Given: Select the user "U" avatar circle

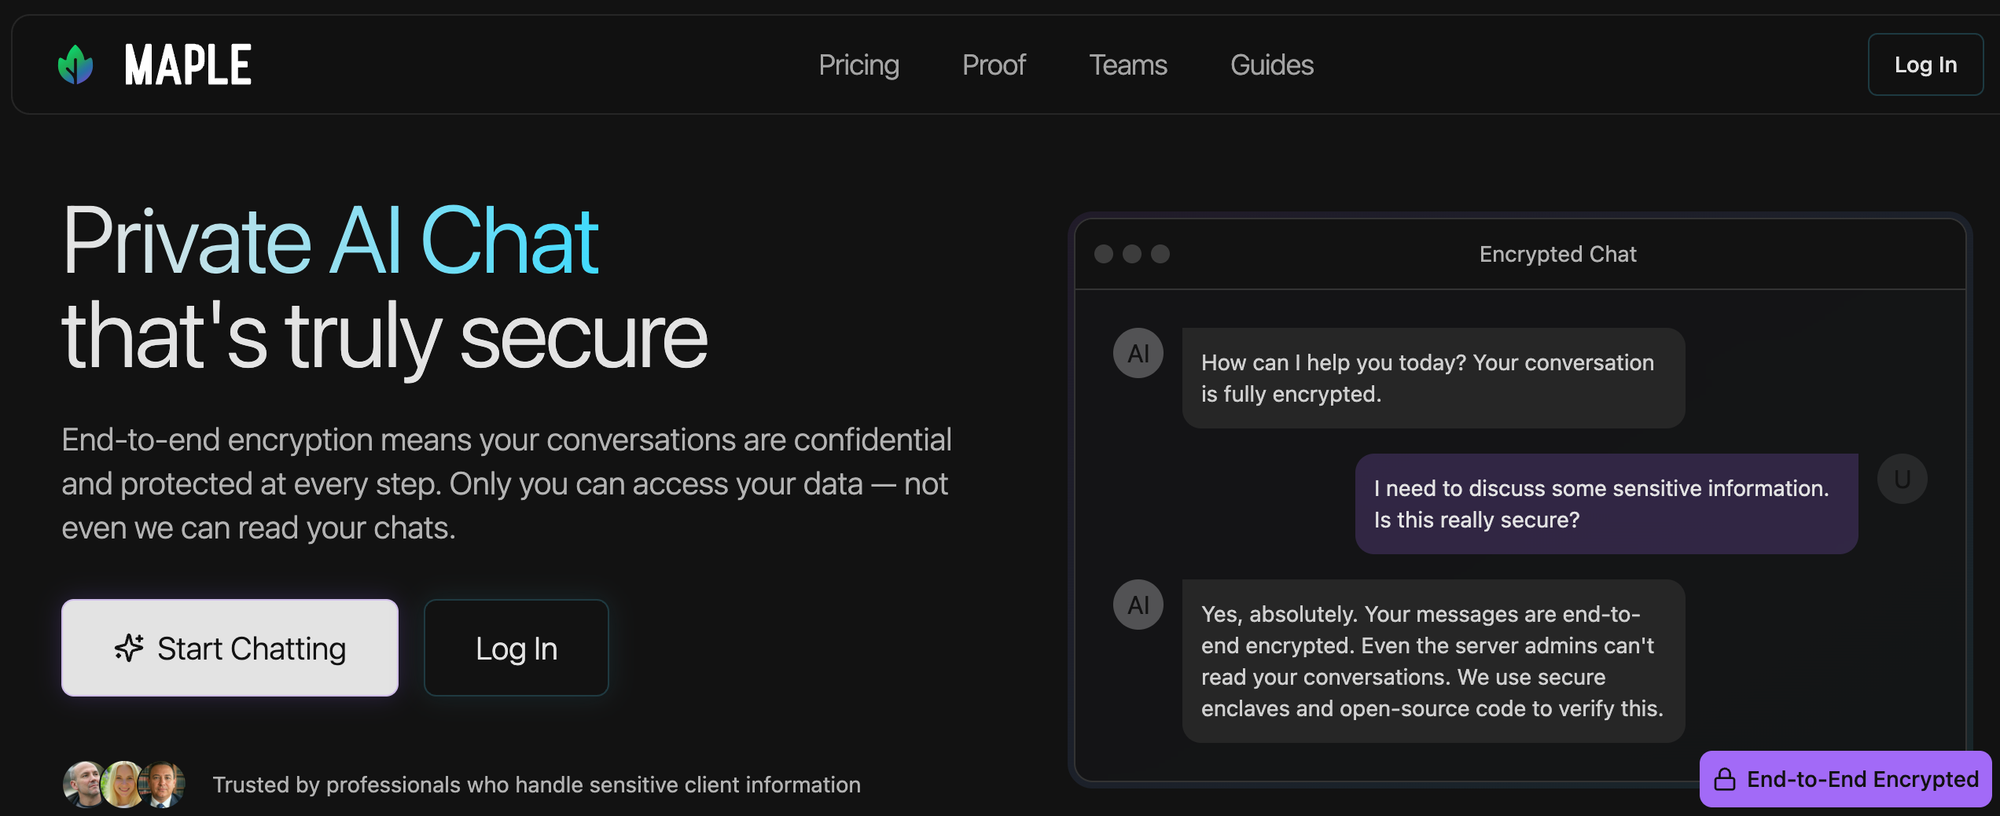Looking at the screenshot, I should (x=1901, y=479).
